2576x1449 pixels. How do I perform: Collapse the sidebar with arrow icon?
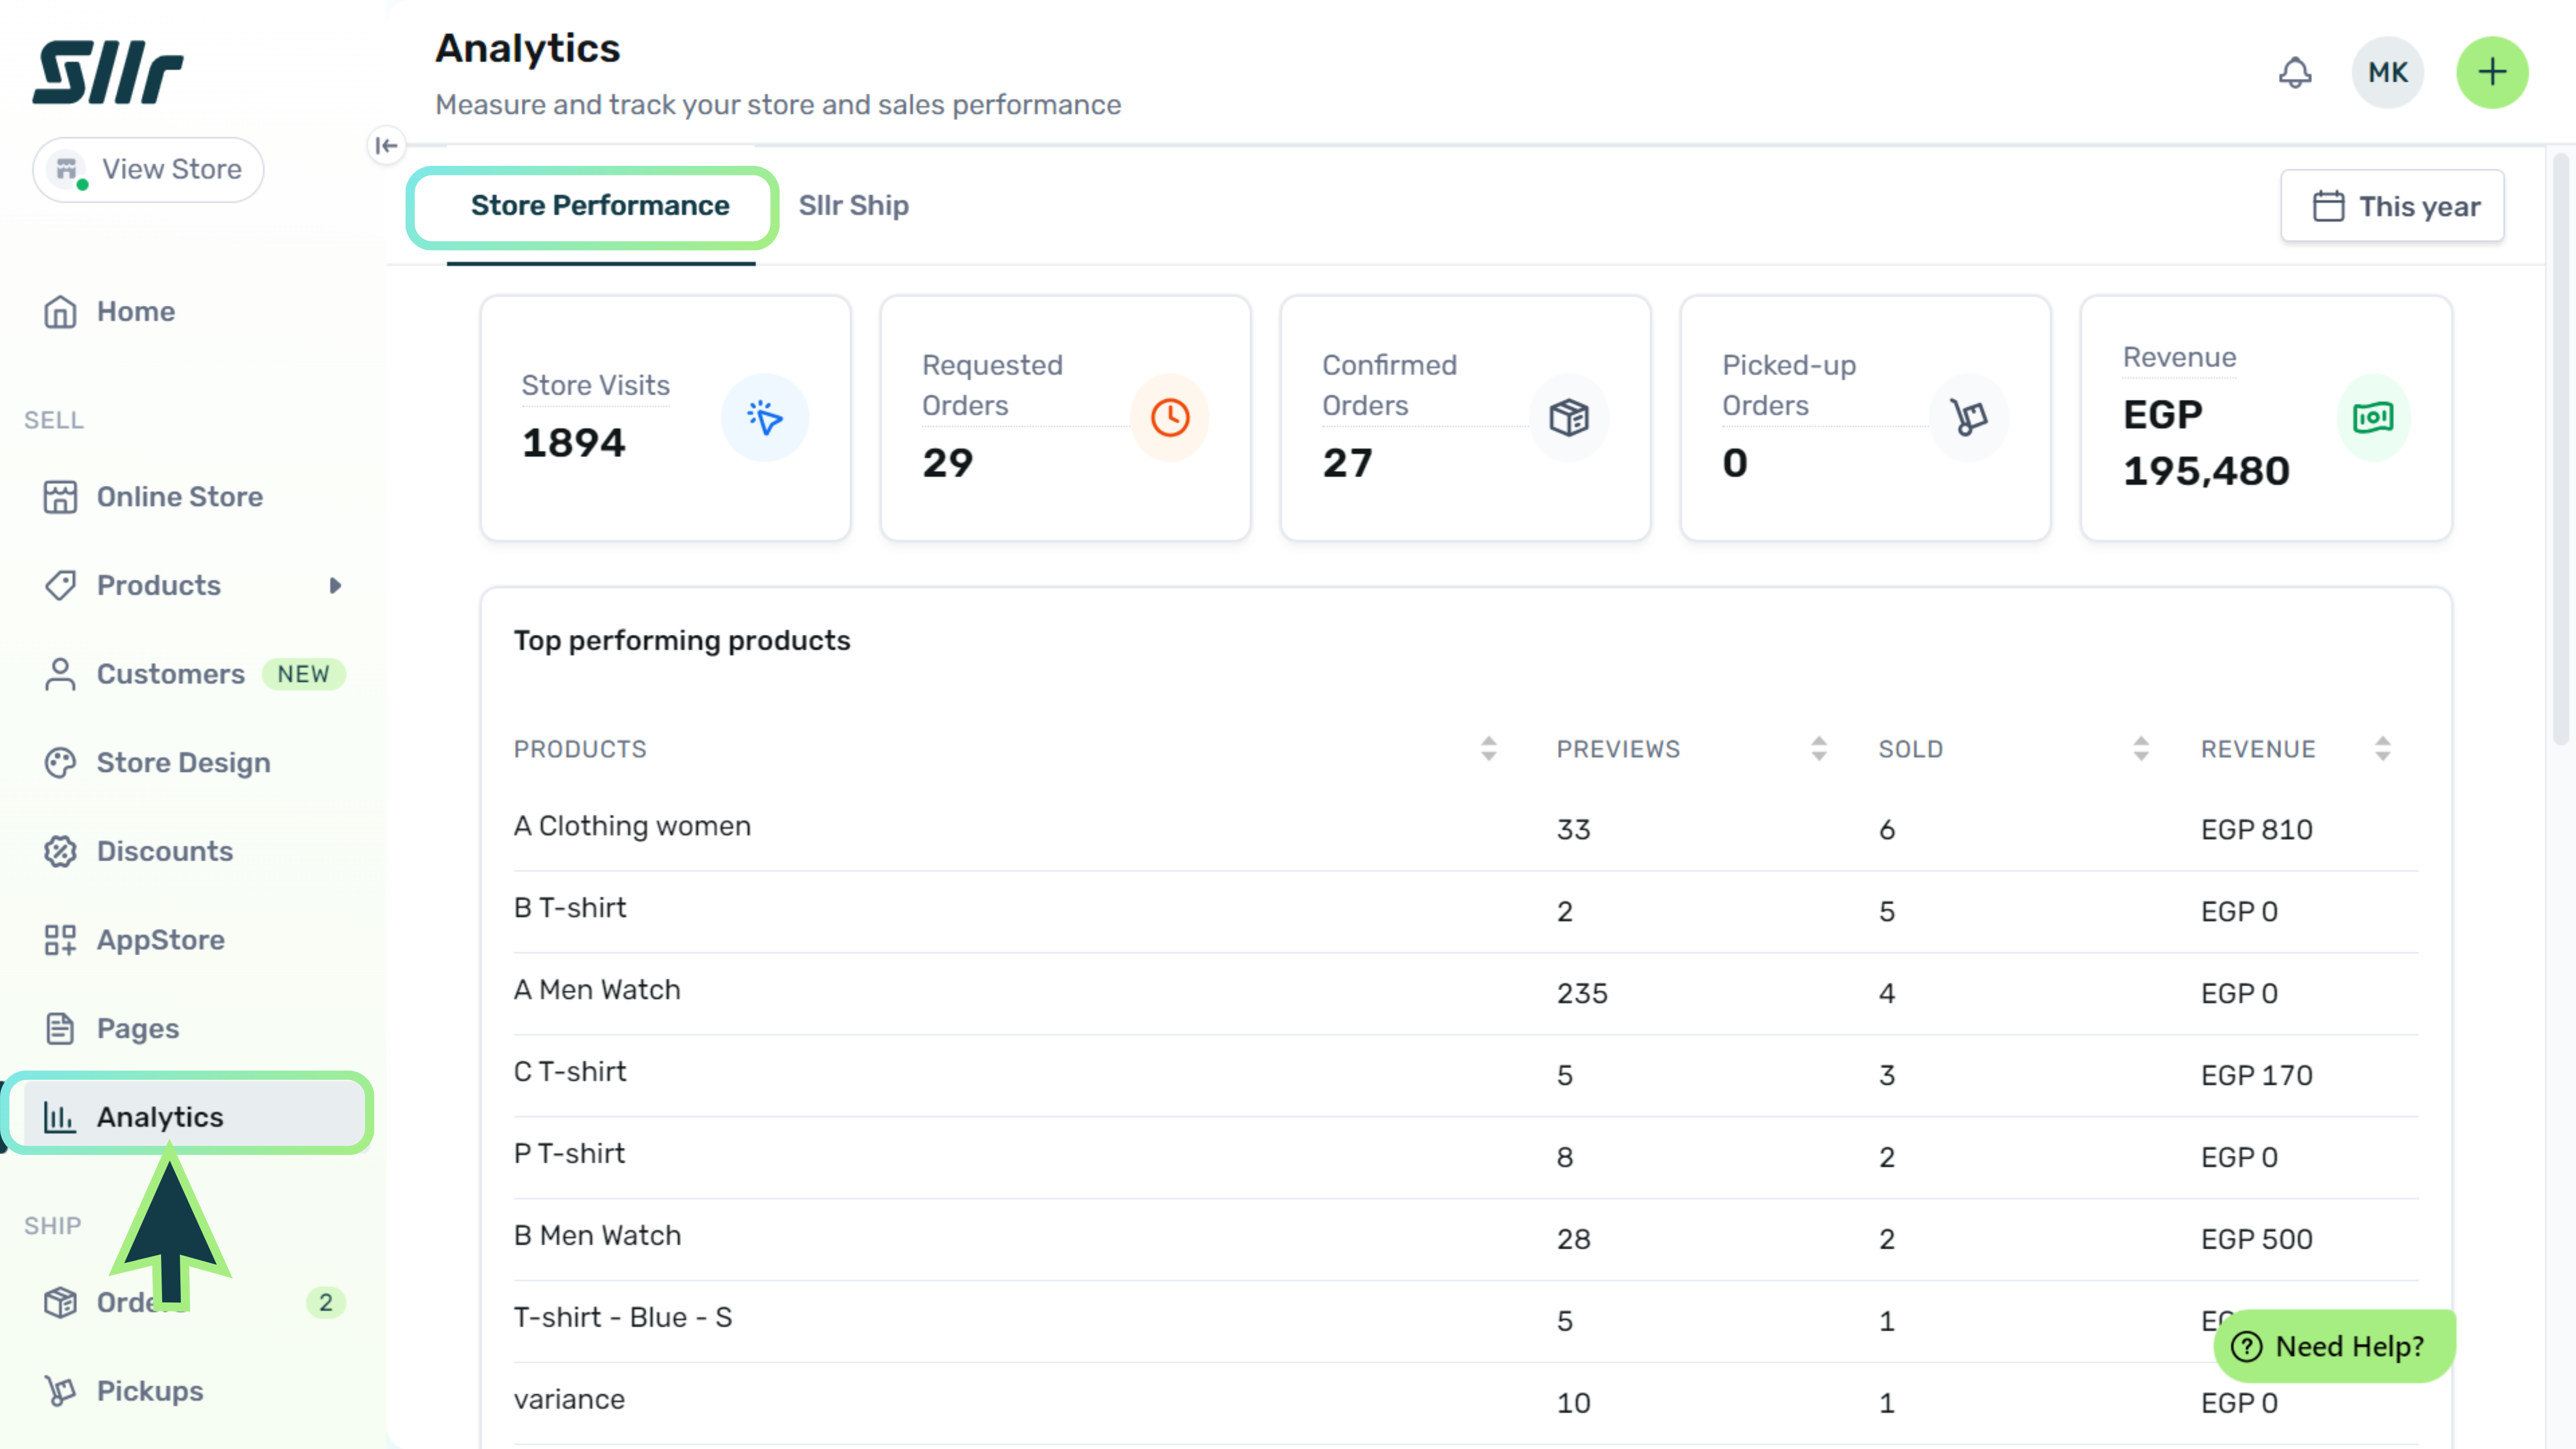click(x=386, y=146)
